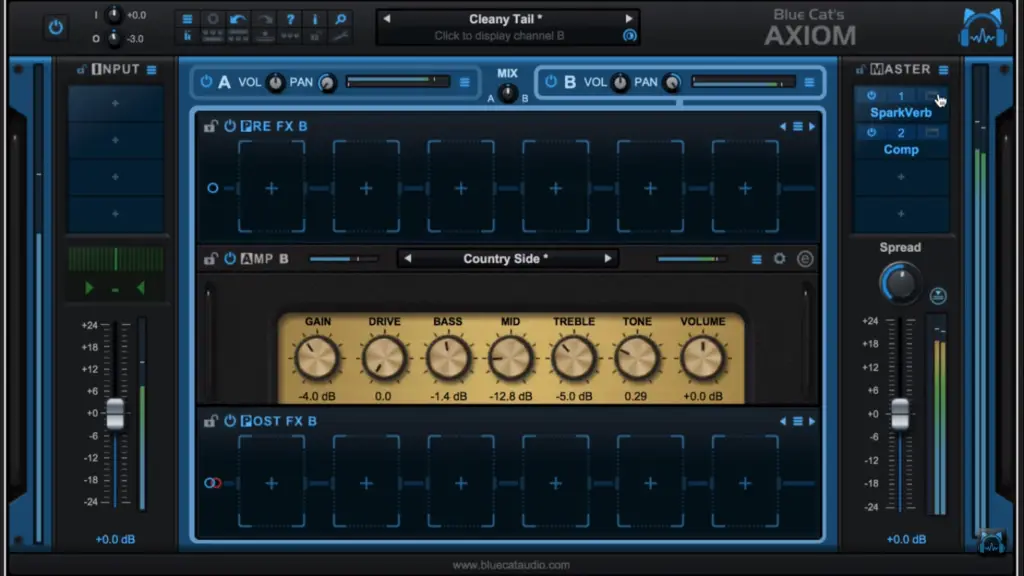Open Post FX B menu icon
The image size is (1024, 576).
tap(797, 422)
